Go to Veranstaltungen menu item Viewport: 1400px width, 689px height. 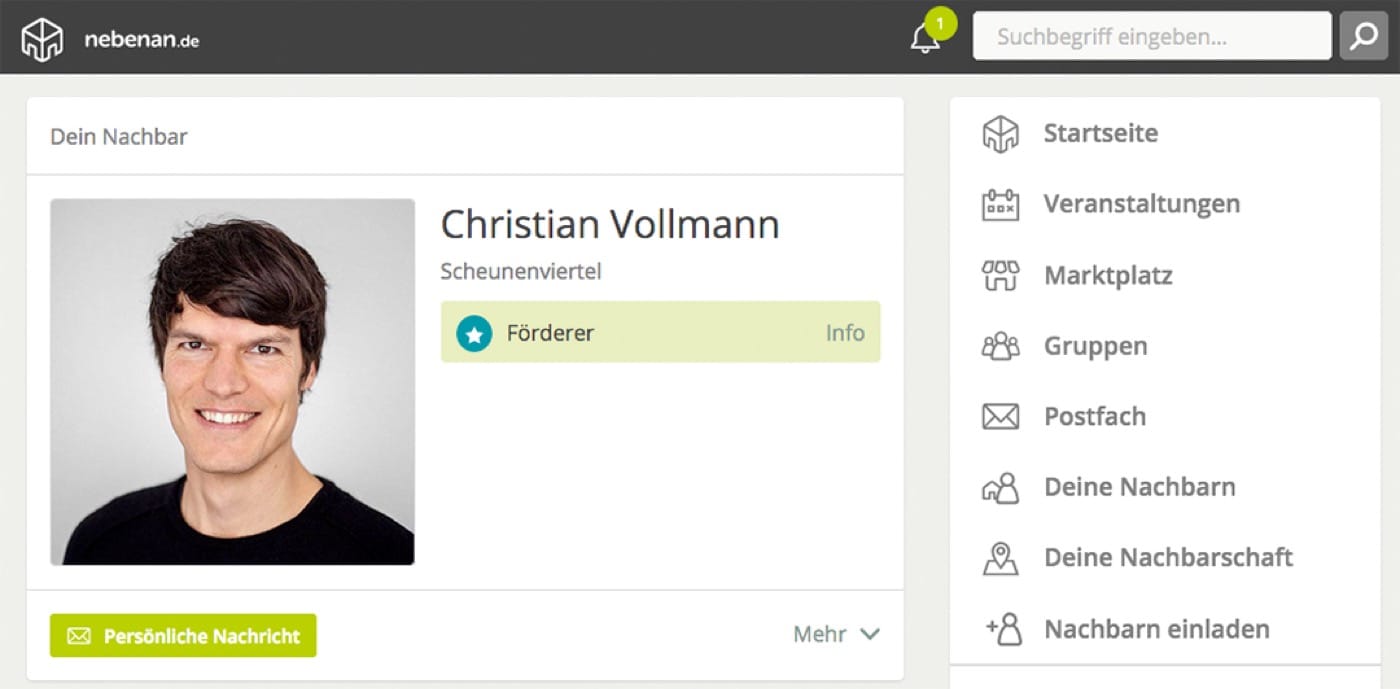click(x=1141, y=204)
